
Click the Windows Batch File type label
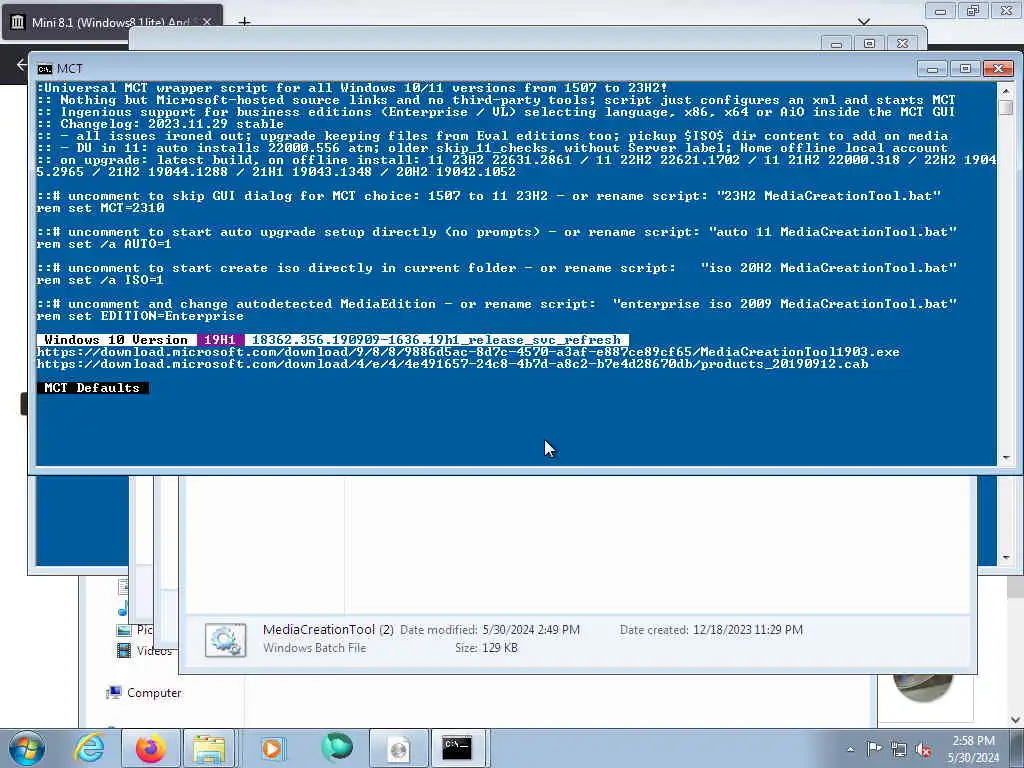pos(315,648)
